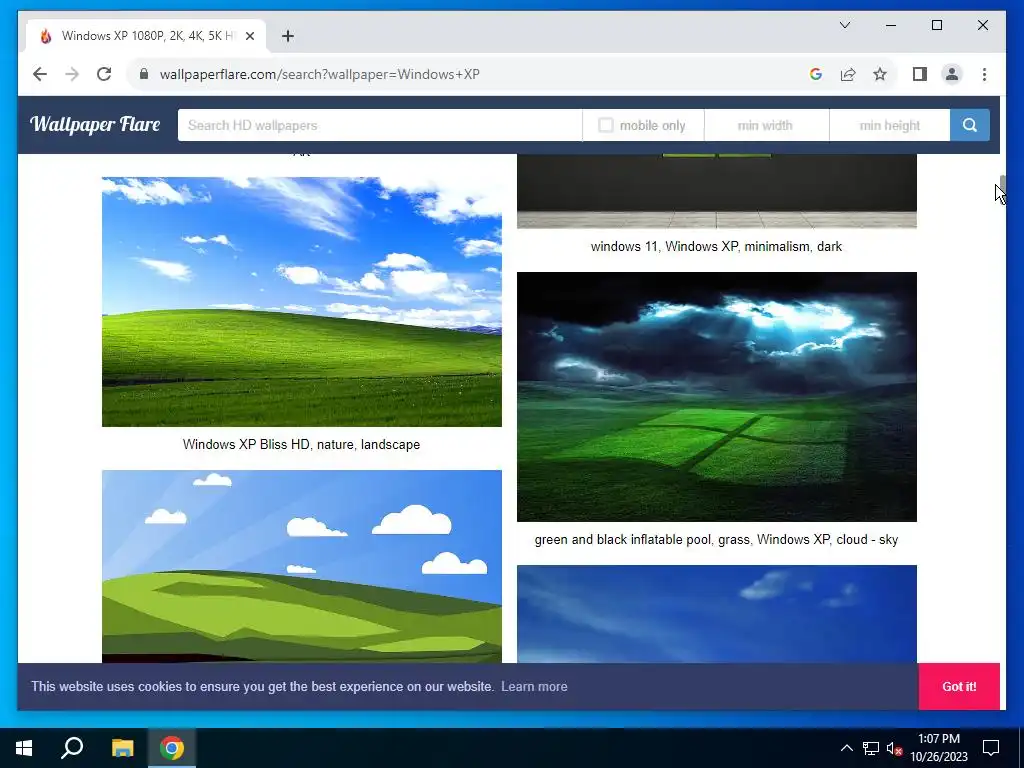Select the Windows XP 1080P tab
Viewport: 1024px width, 768px height.
click(x=146, y=36)
